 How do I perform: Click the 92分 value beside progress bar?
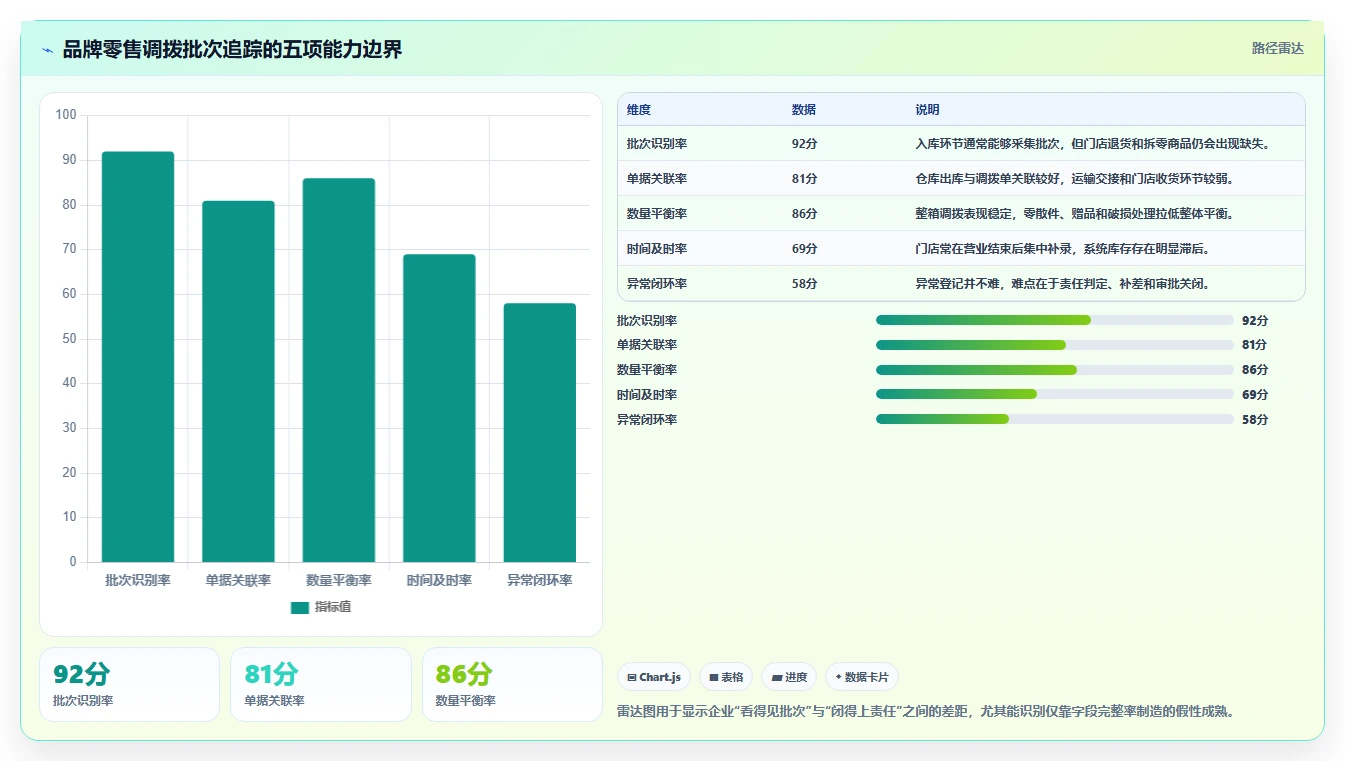coord(1255,320)
